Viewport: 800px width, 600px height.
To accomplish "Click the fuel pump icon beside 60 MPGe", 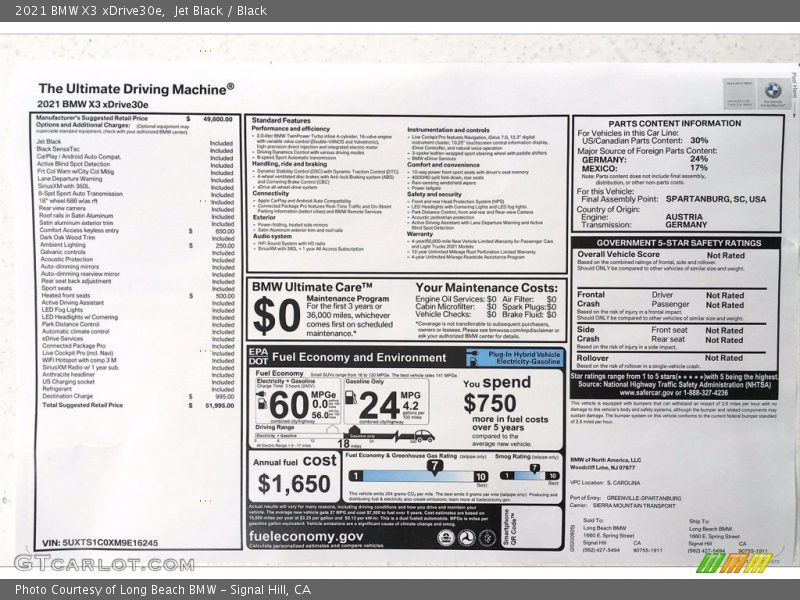I will click(261, 402).
